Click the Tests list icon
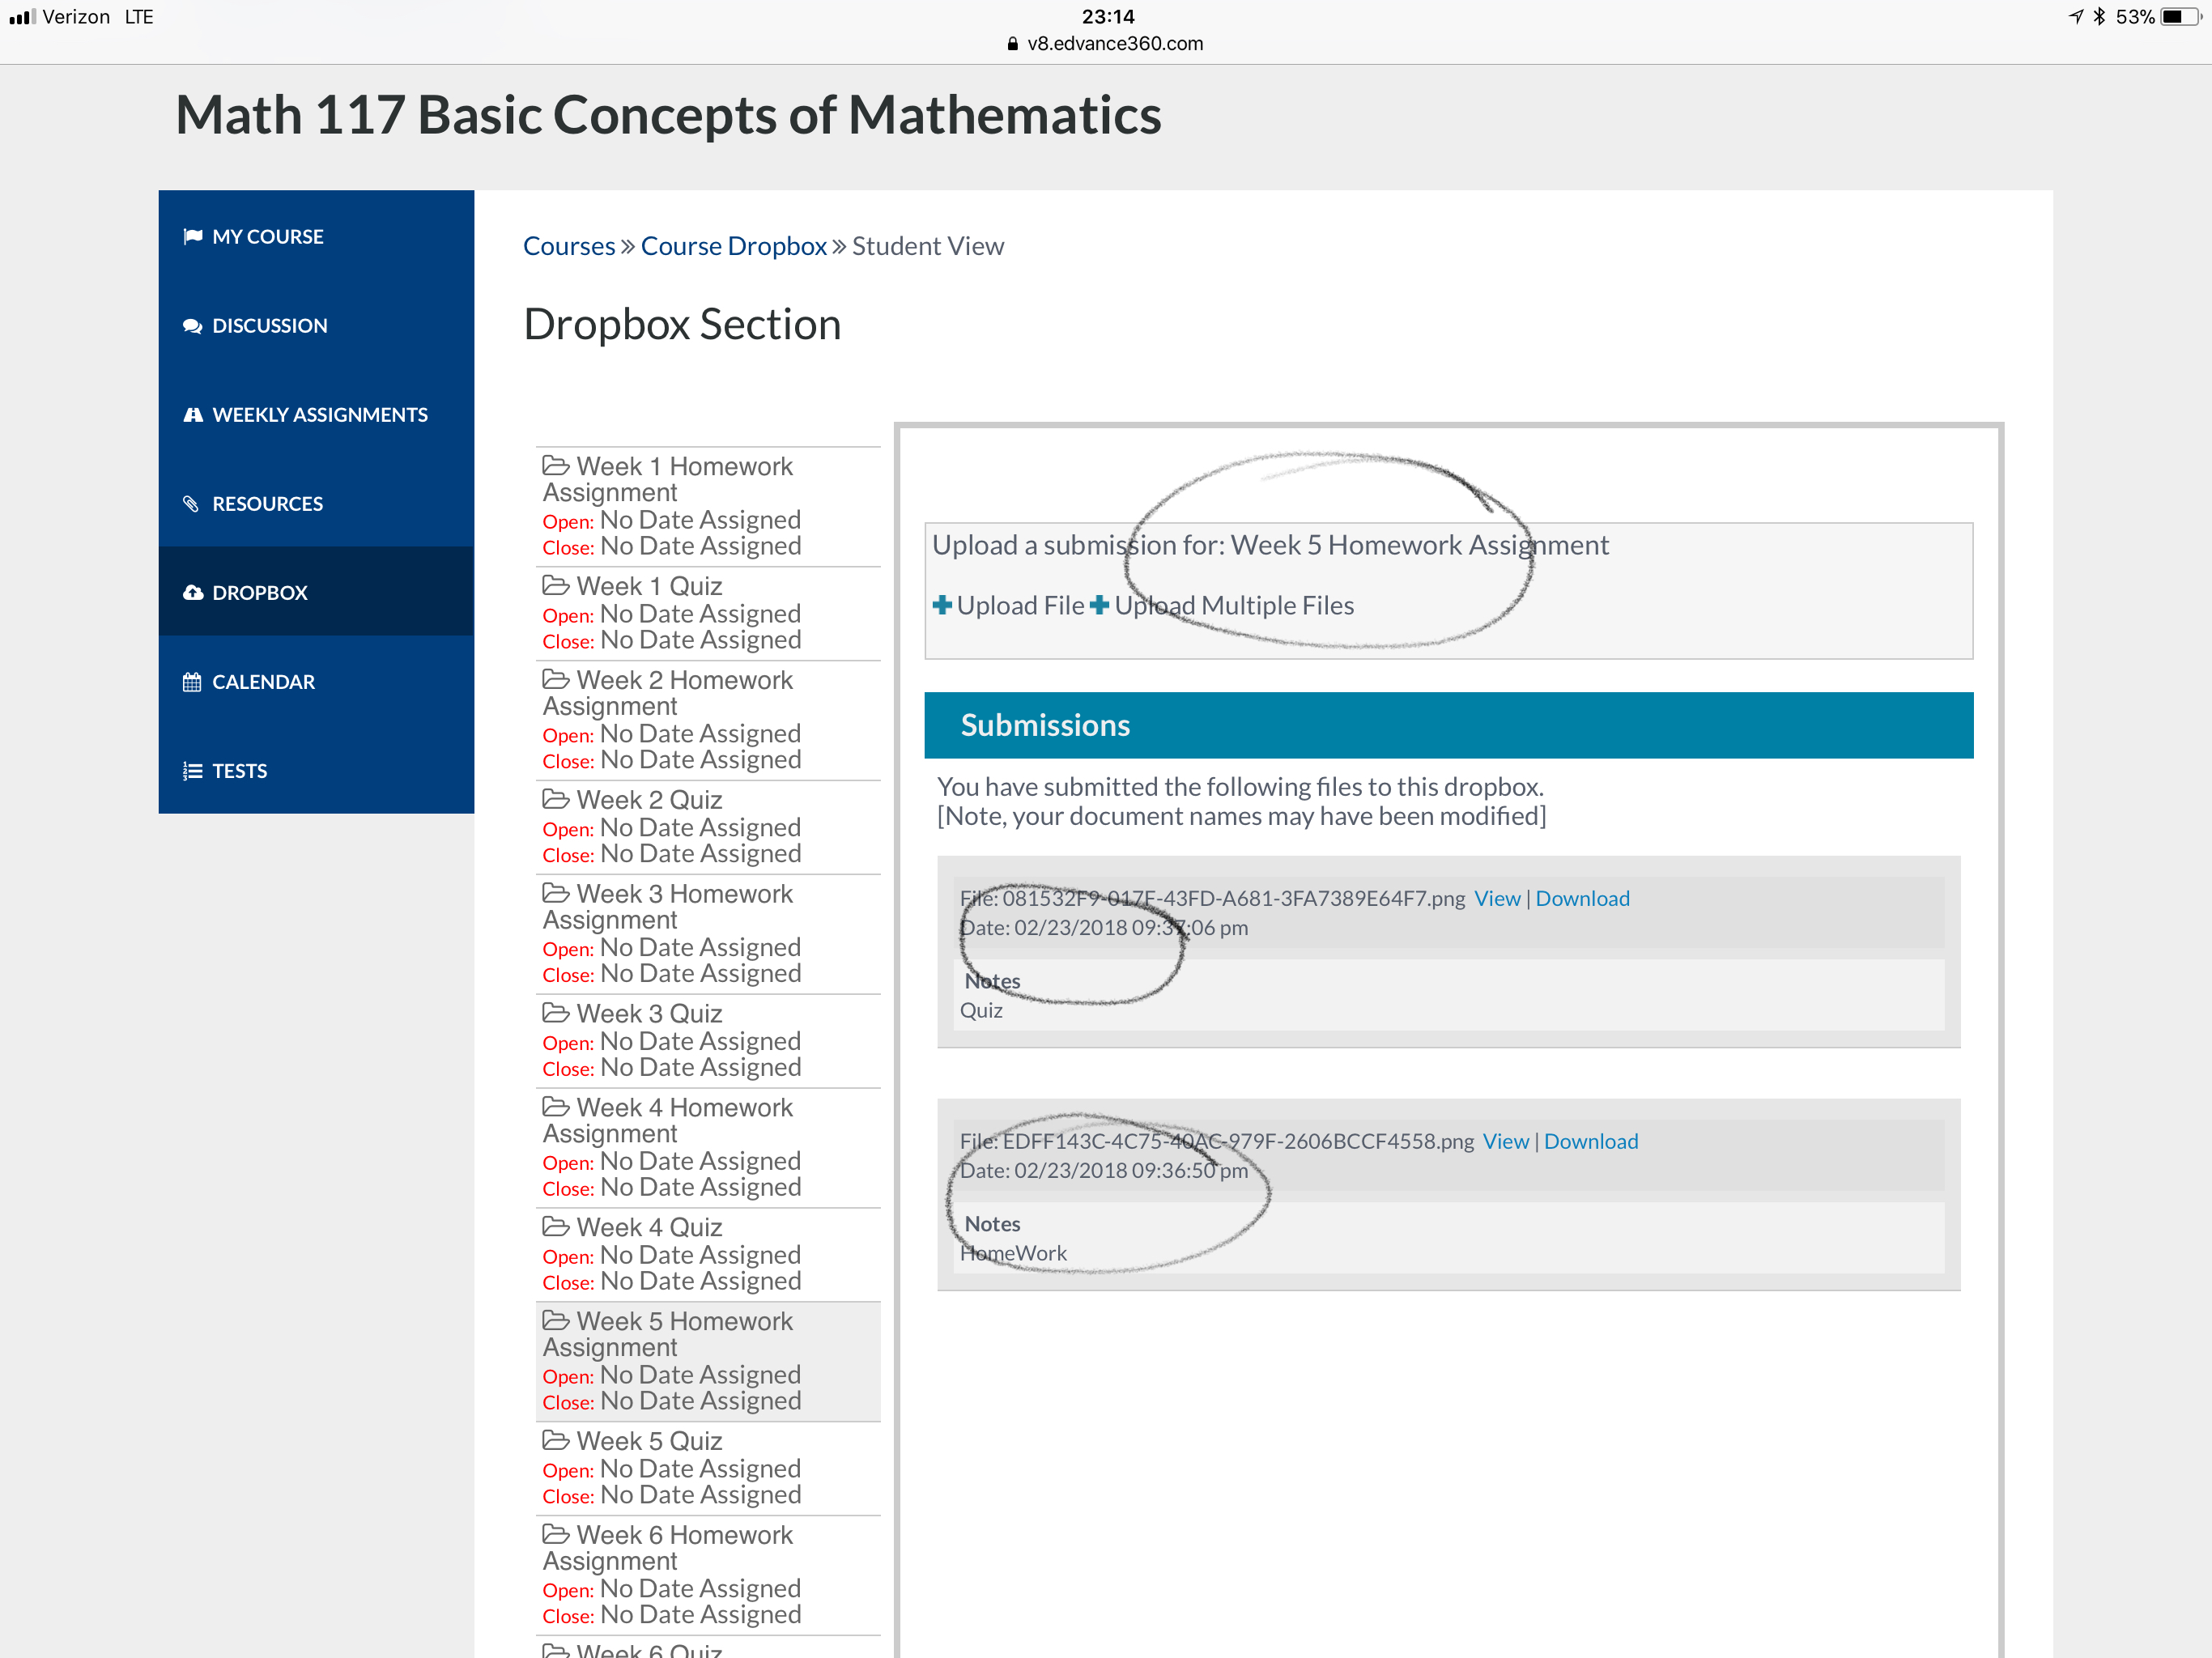 [192, 771]
